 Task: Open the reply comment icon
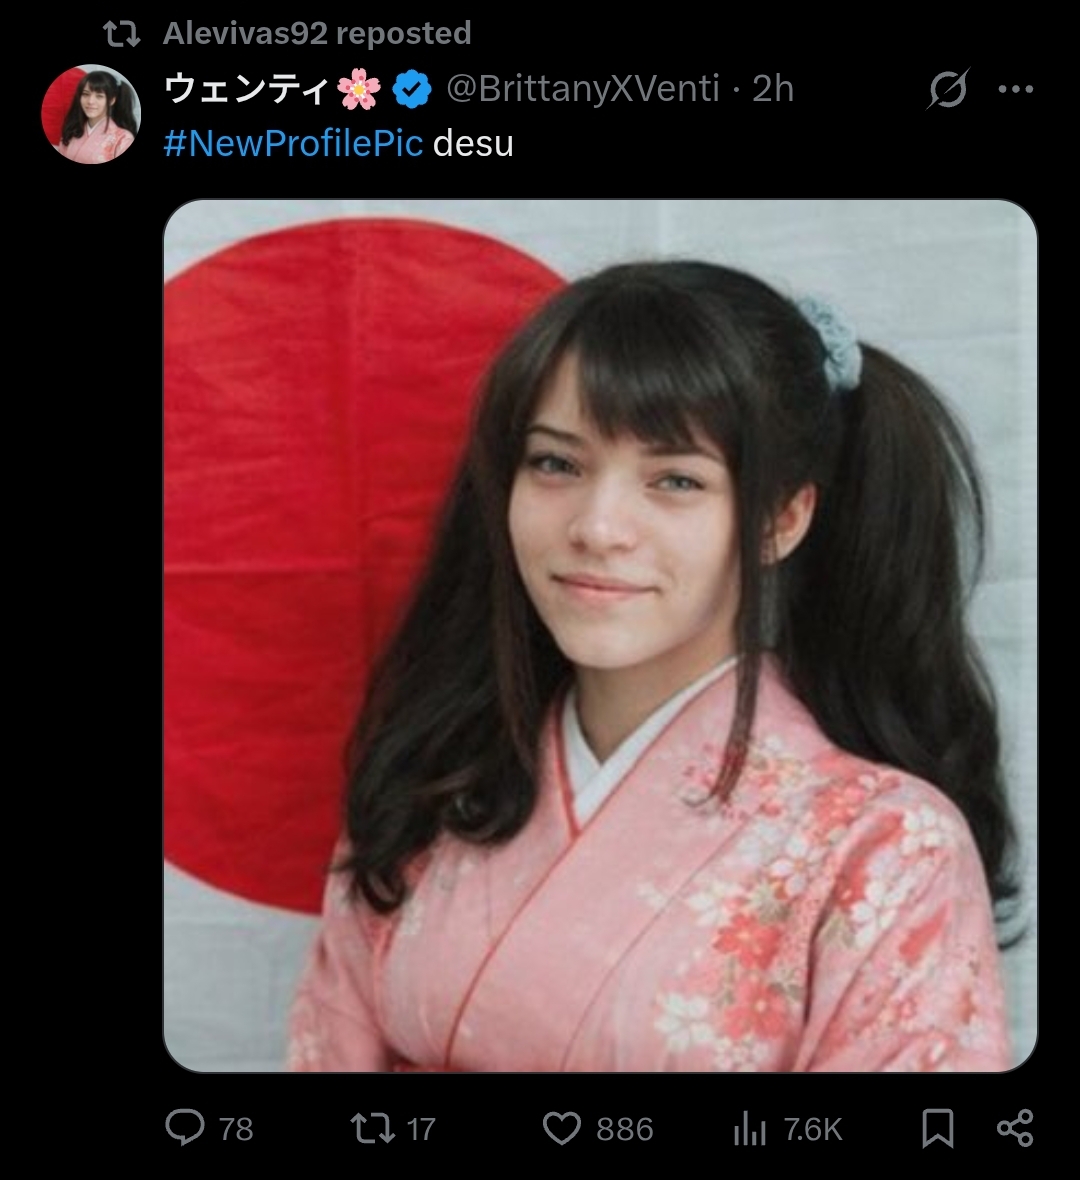(184, 1128)
